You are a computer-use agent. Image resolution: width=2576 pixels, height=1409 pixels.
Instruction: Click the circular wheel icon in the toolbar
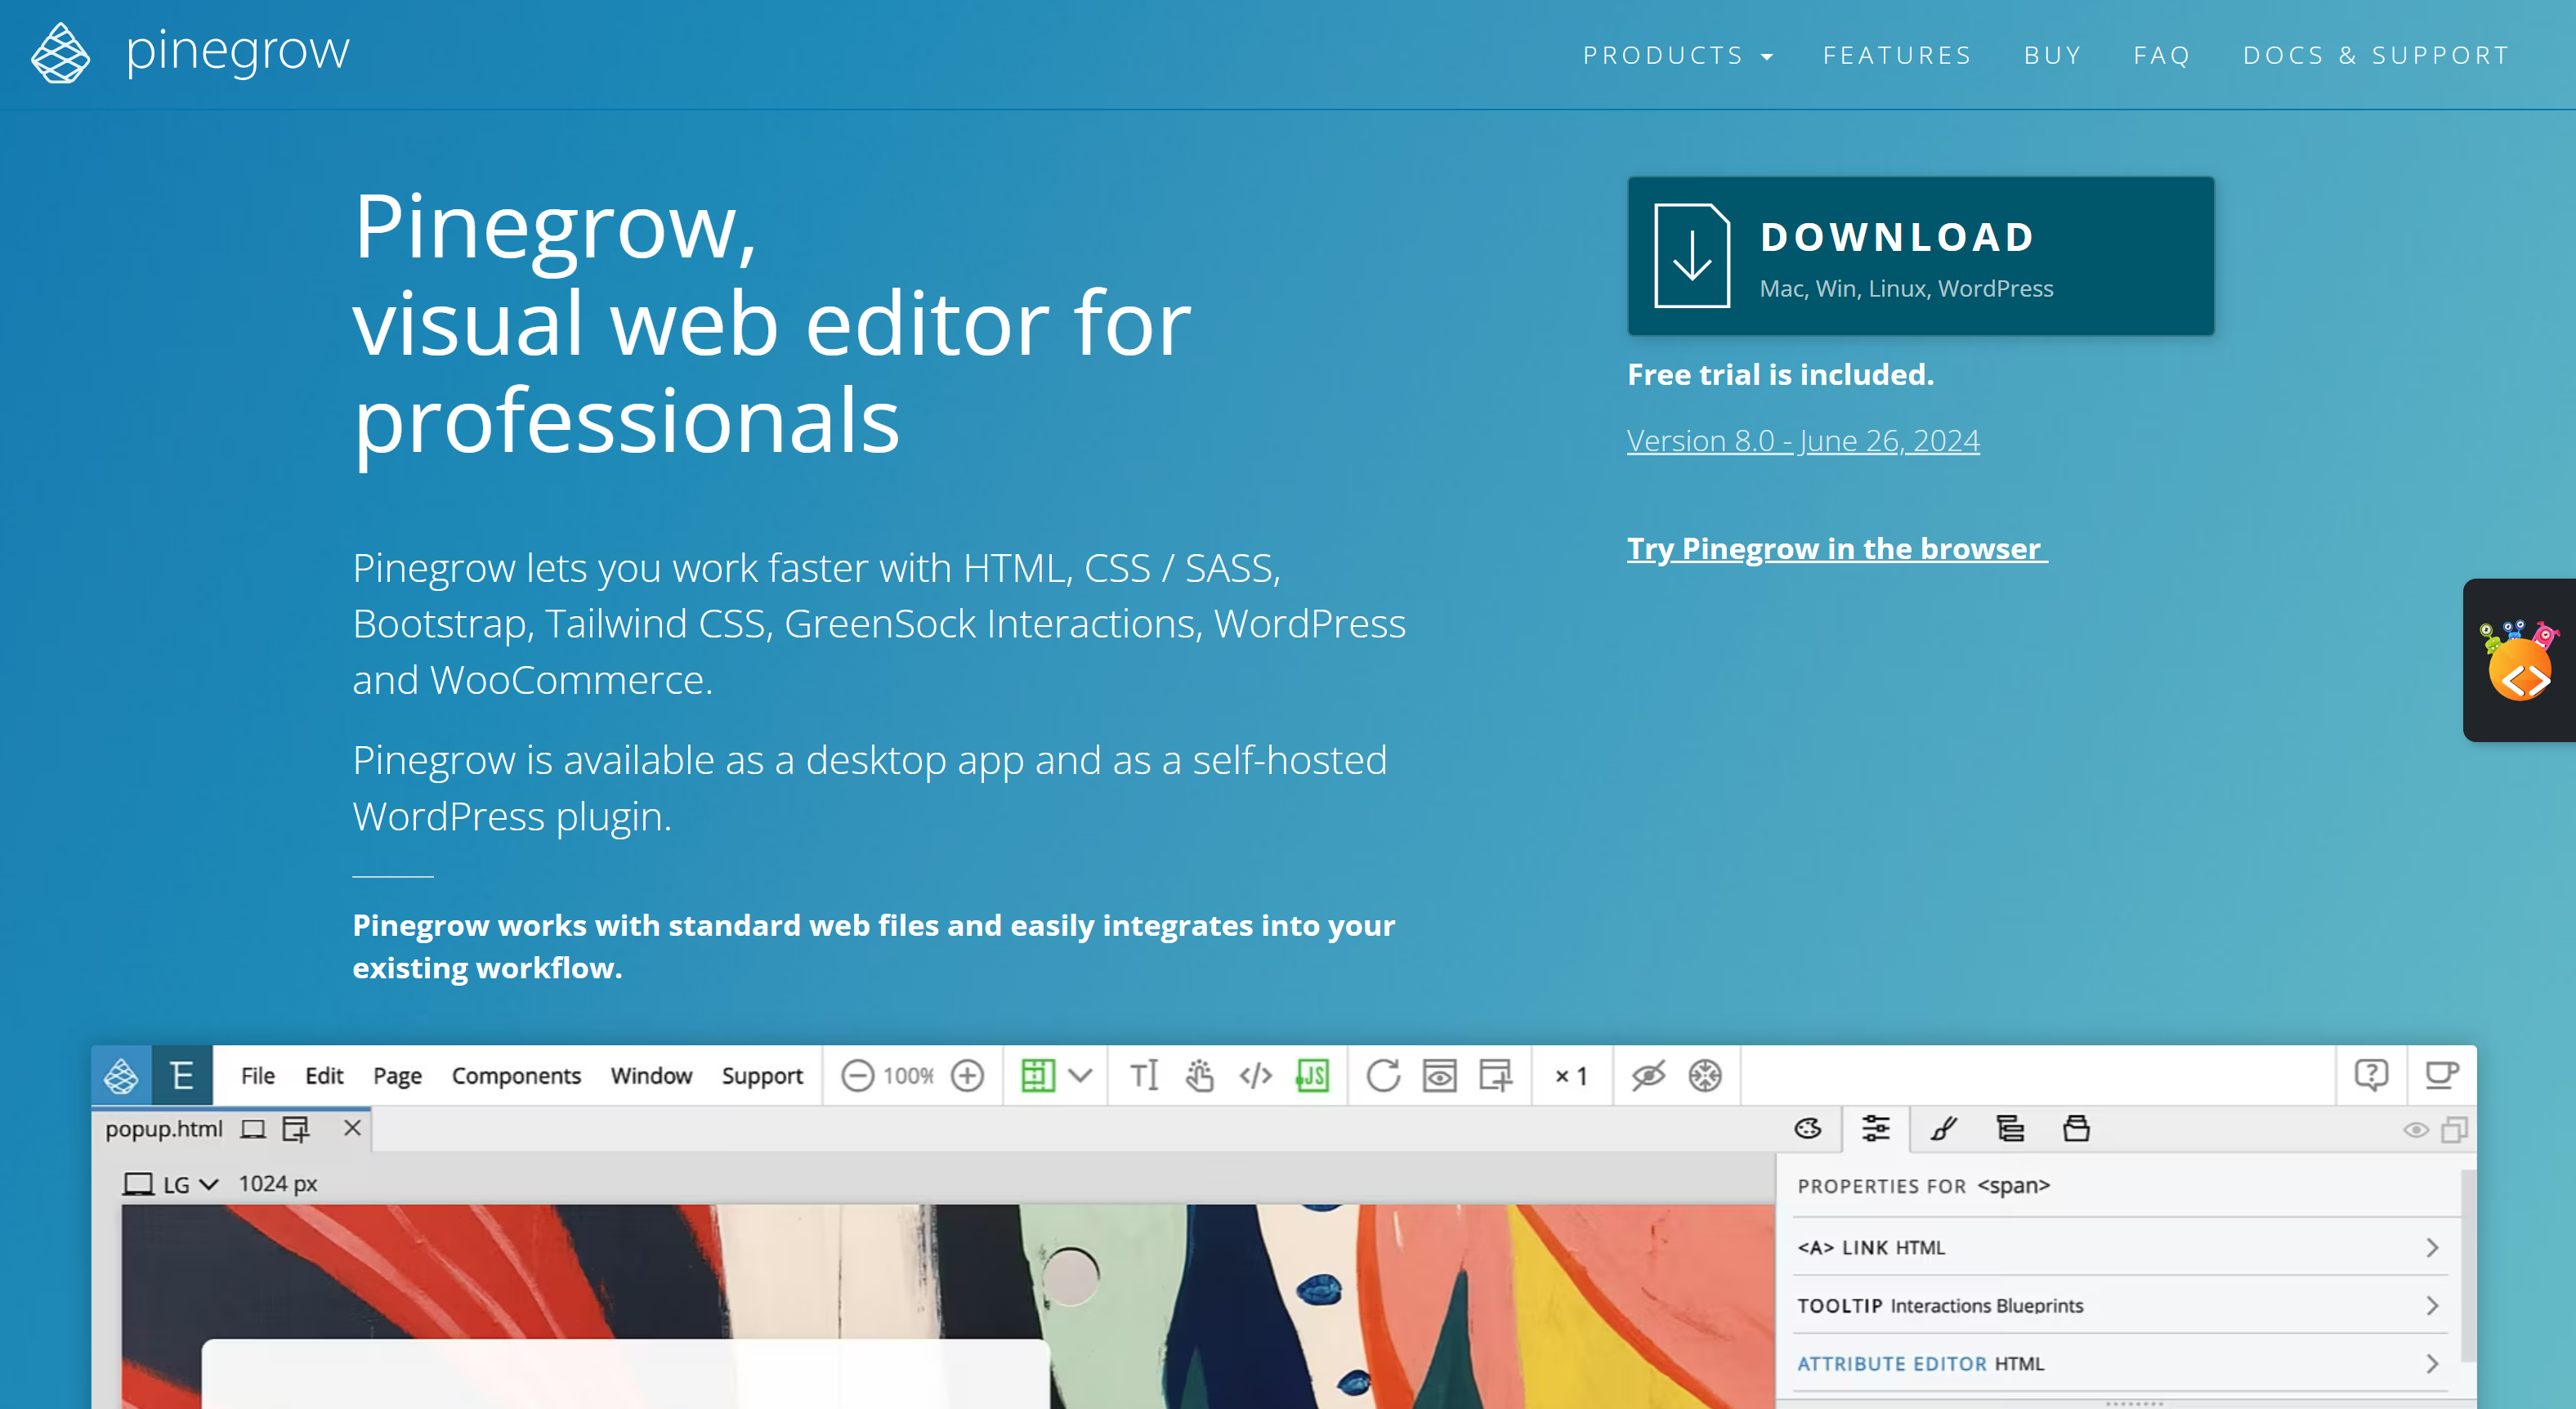[x=1705, y=1076]
